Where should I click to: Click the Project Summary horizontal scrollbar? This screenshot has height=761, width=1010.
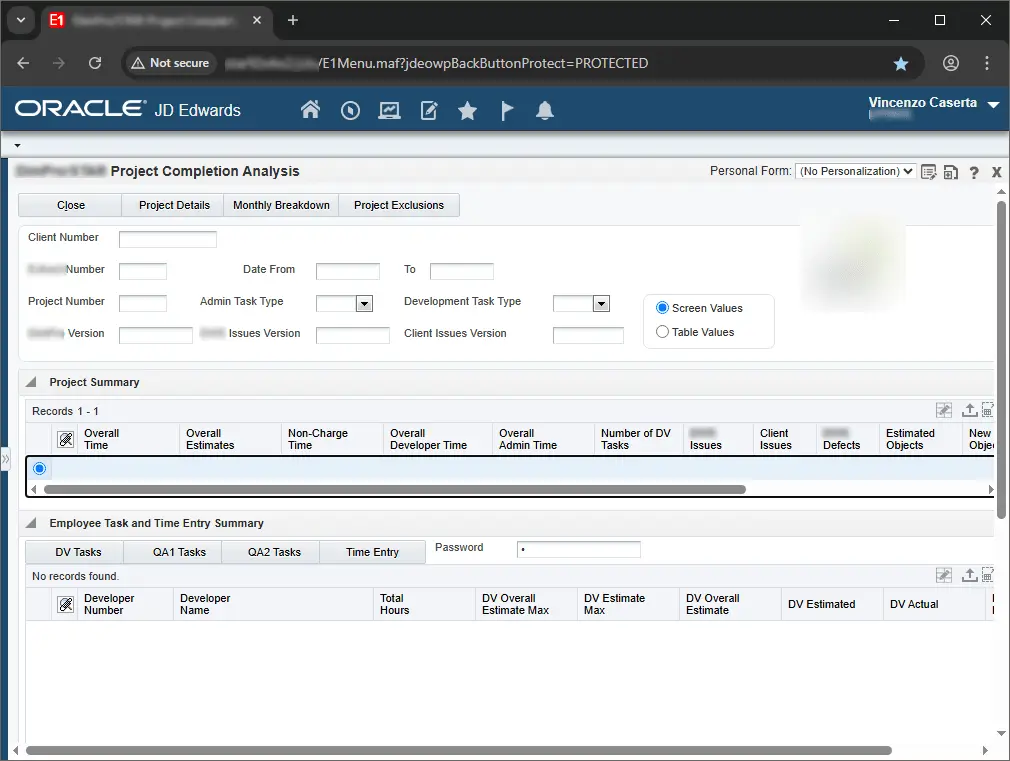[x=394, y=490]
